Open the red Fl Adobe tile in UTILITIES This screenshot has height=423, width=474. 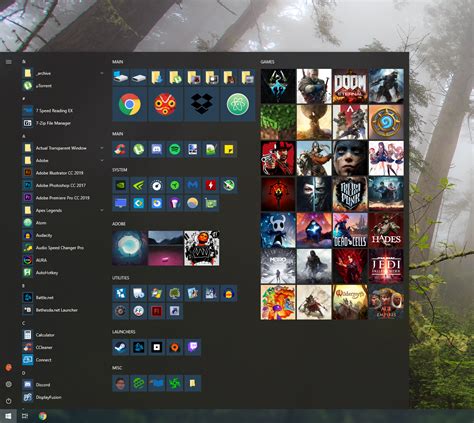coord(157,311)
